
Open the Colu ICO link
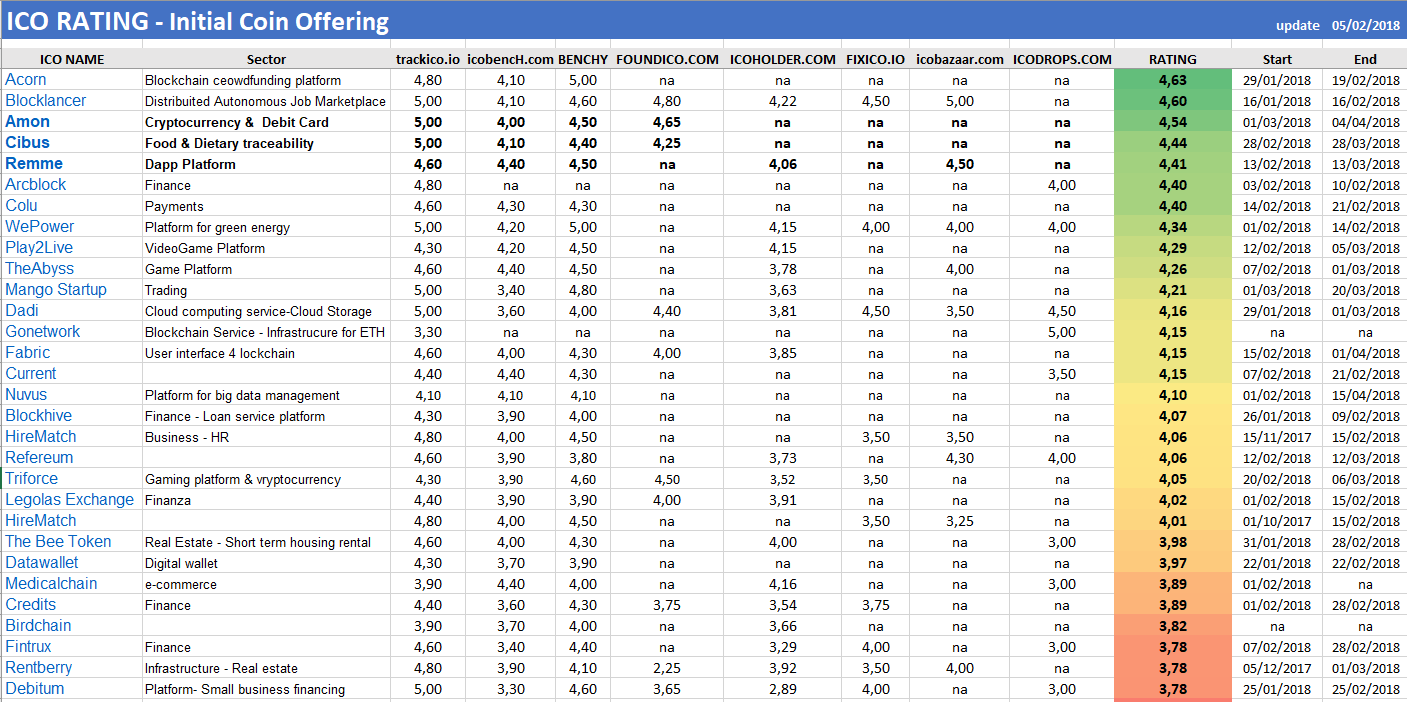22,206
